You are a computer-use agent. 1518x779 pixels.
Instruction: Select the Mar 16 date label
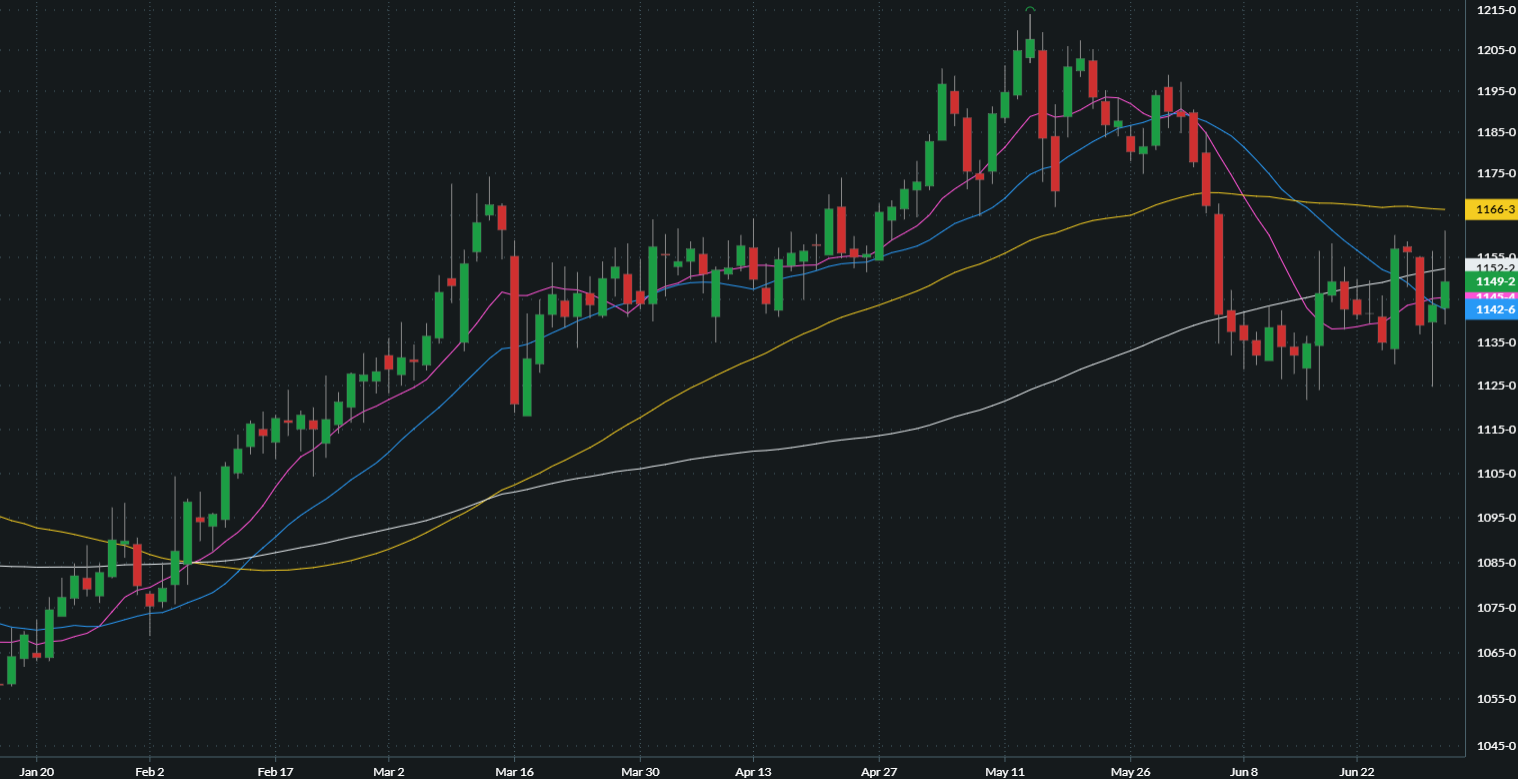coord(513,772)
